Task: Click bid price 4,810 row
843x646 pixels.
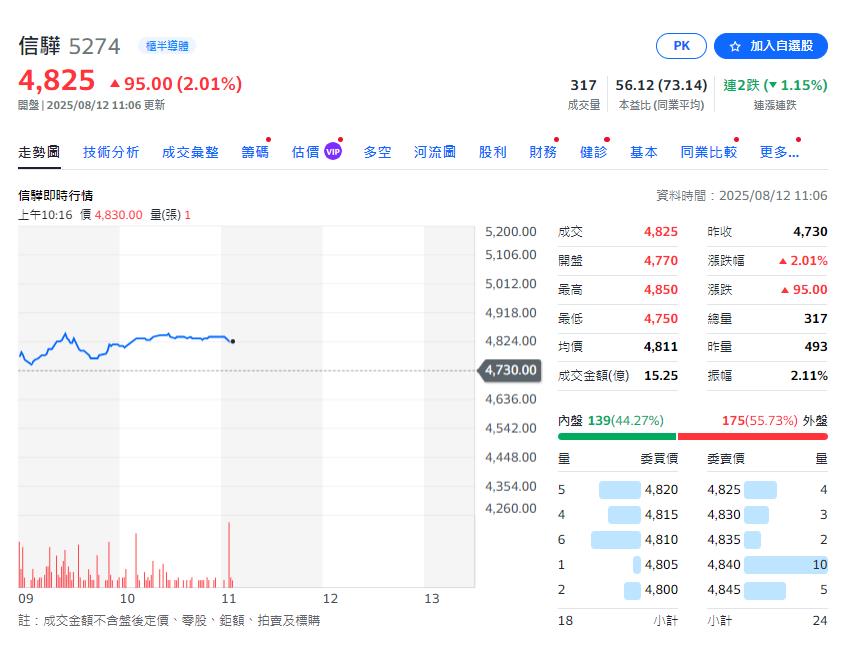Action: (x=618, y=540)
